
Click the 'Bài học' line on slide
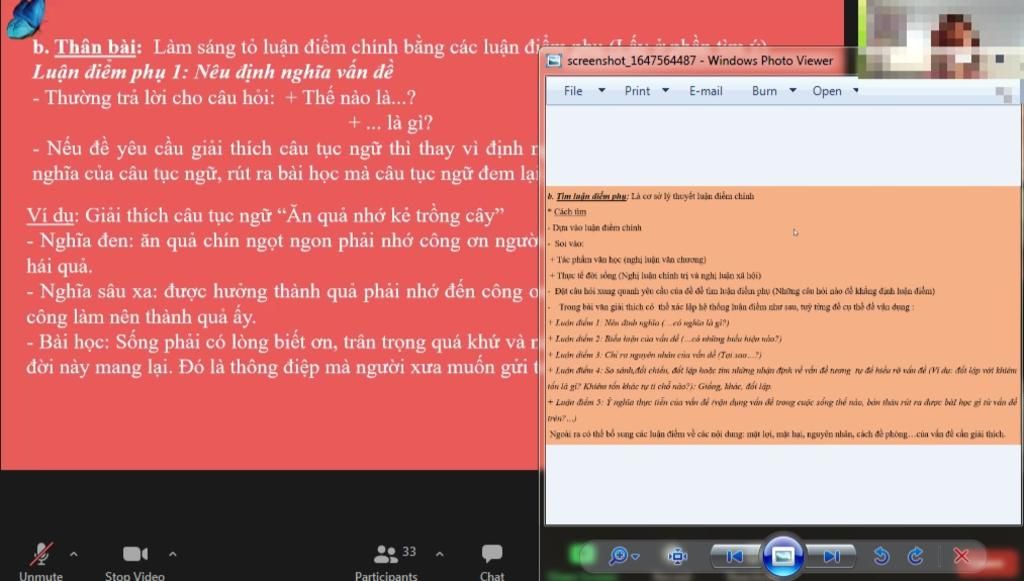tap(282, 342)
